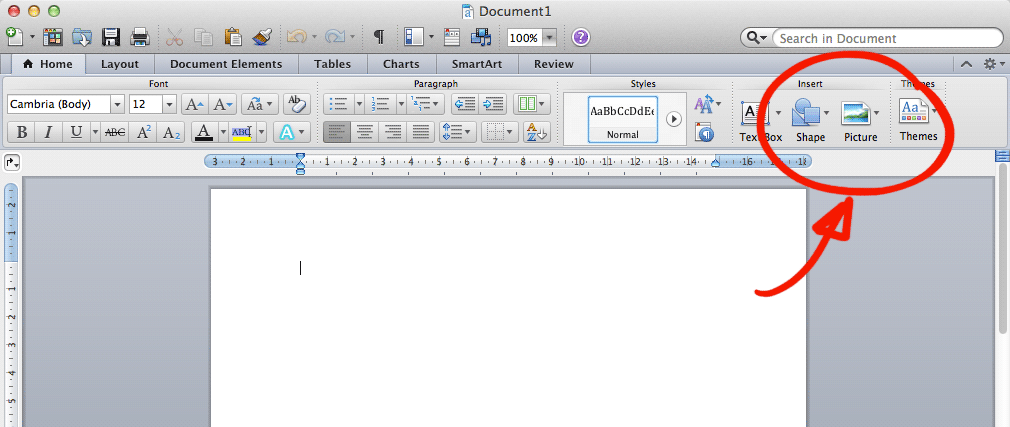Toggle superscript formatting
Viewport: 1010px width, 427px height.
pyautogui.click(x=143, y=132)
